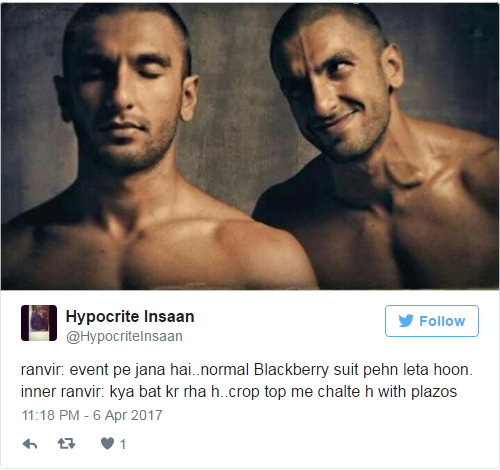Screen dimensions: 500x470
Task: Click the word Blackberry in the tweet text
Action: 291,370
